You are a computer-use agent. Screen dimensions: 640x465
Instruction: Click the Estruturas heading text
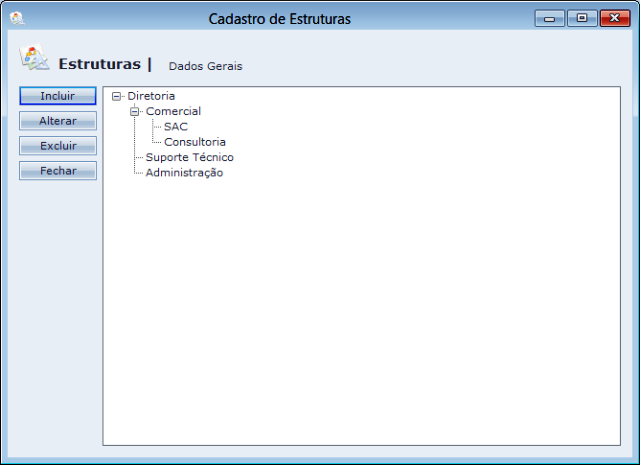pyautogui.click(x=100, y=64)
